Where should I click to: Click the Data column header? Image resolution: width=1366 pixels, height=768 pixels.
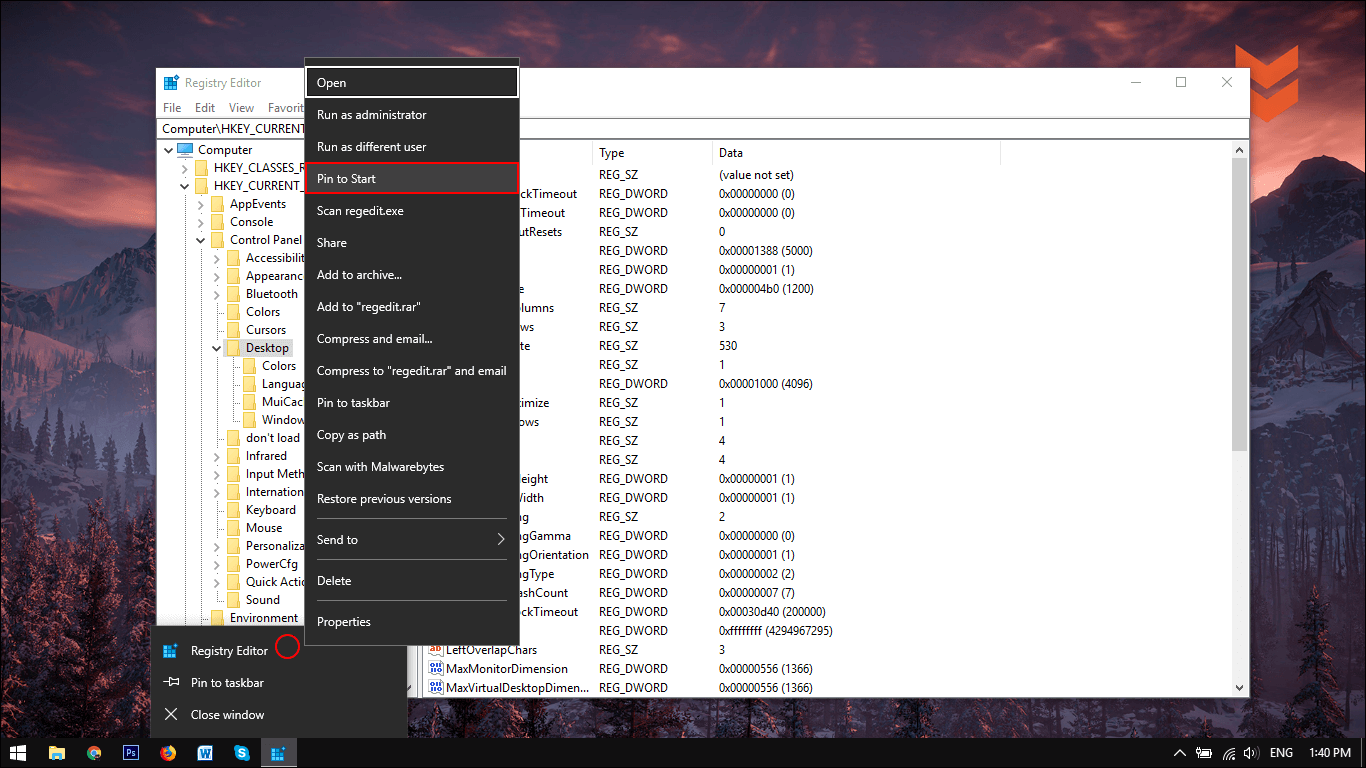[x=856, y=153]
